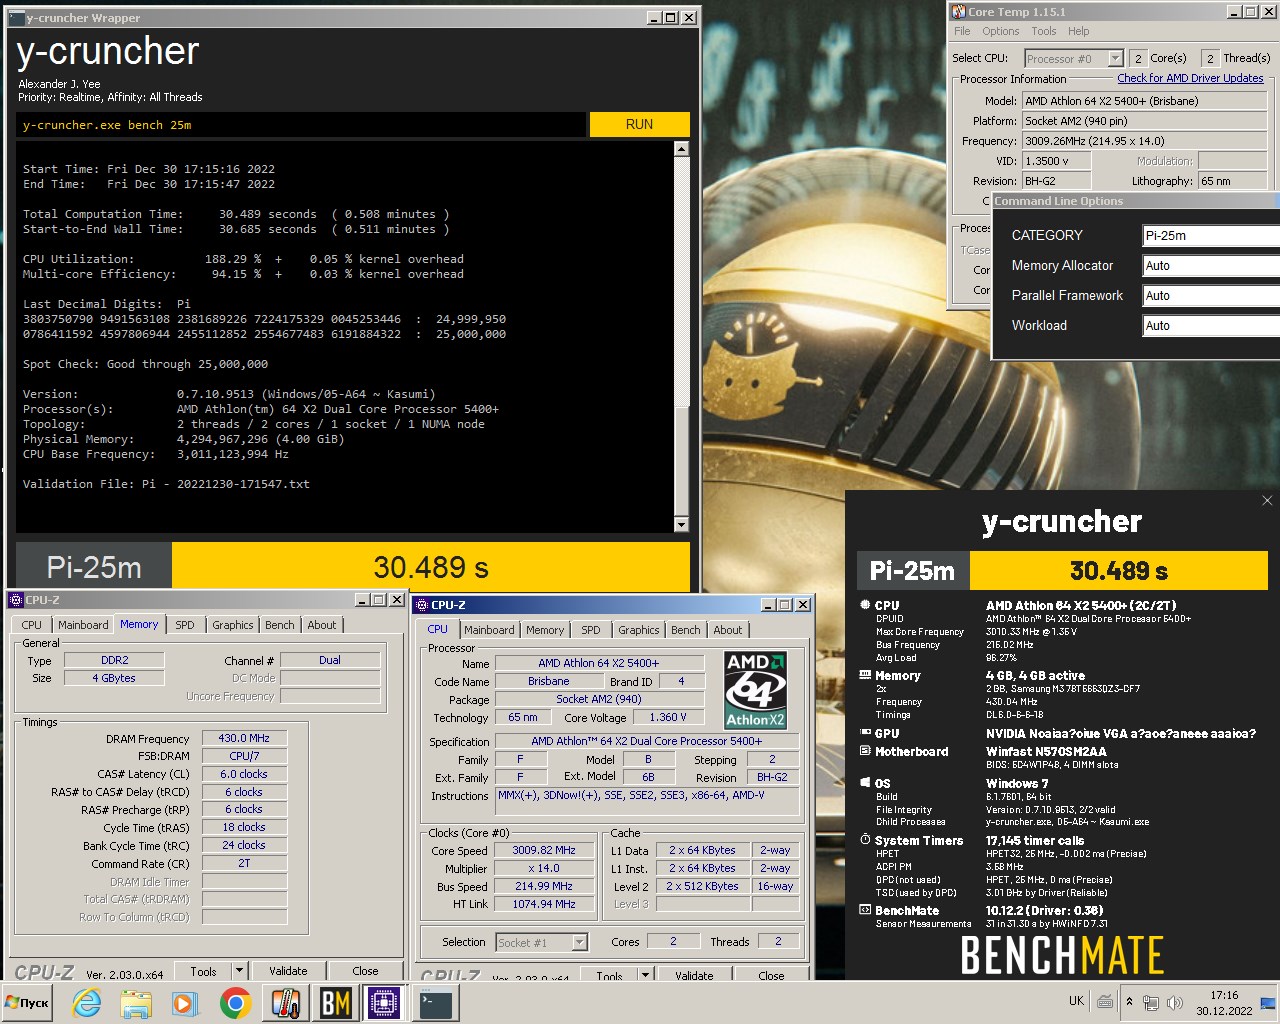This screenshot has height=1024, width=1280.
Task: Open Tools menu in Core Temp
Action: coord(1043,31)
